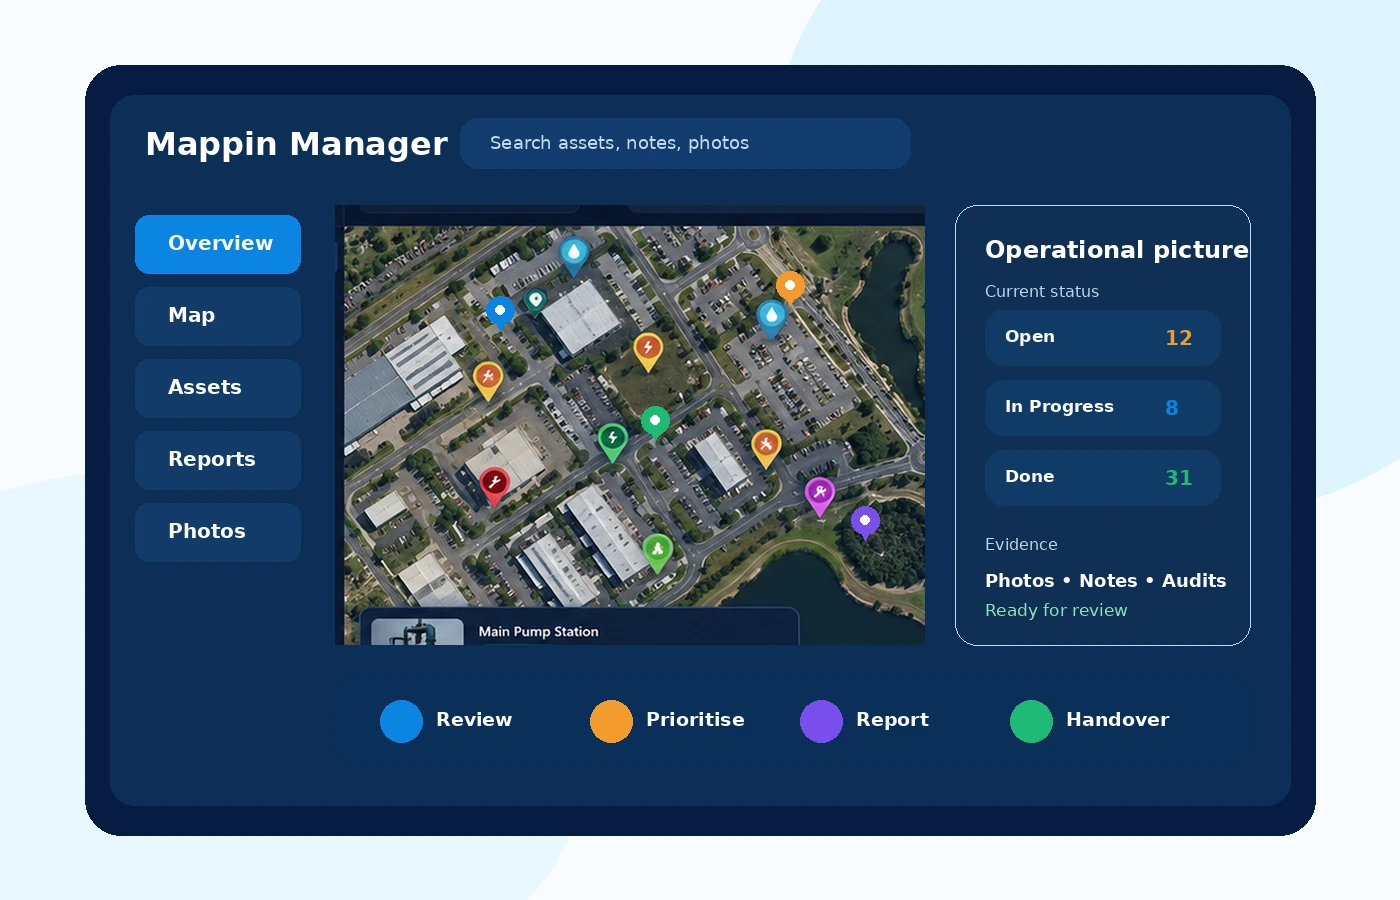Click the Ready for review text
This screenshot has height=900, width=1400.
point(1056,610)
